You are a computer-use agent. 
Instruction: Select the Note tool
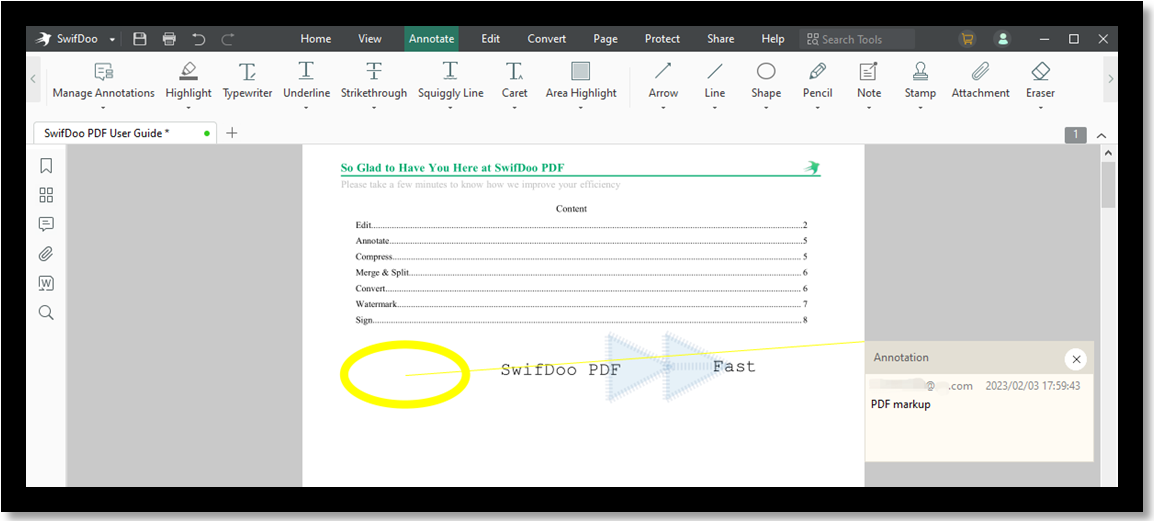[x=869, y=81]
